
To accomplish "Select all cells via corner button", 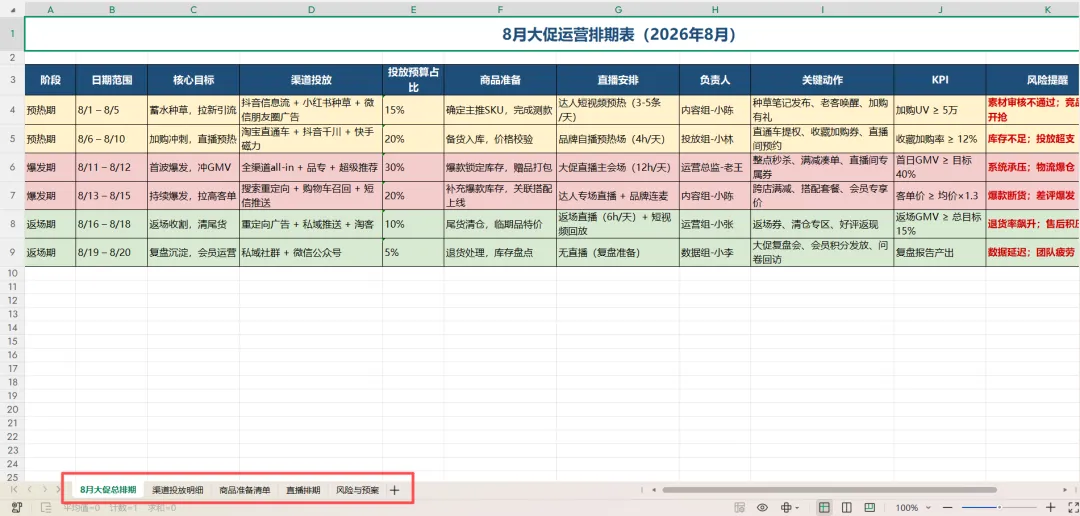I will click(12, 9).
